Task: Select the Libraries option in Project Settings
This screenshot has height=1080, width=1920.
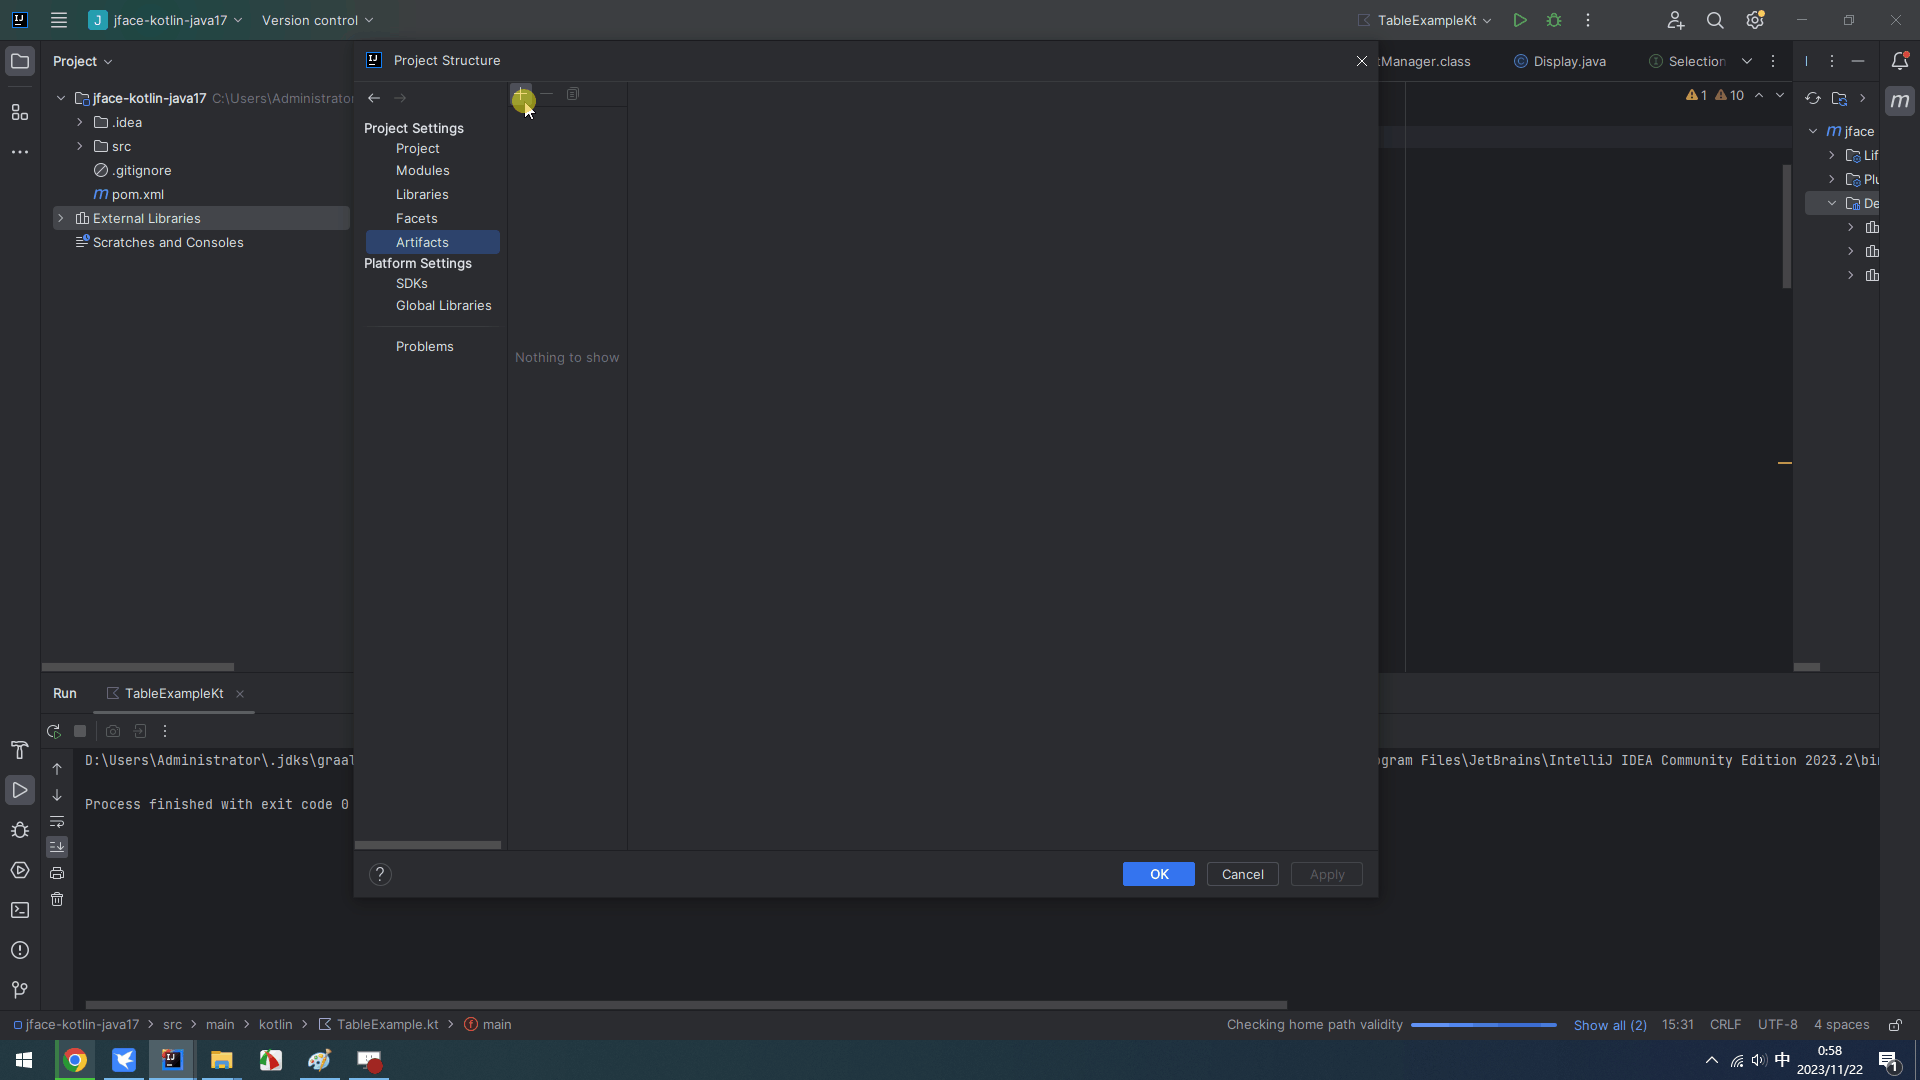Action: (422, 194)
